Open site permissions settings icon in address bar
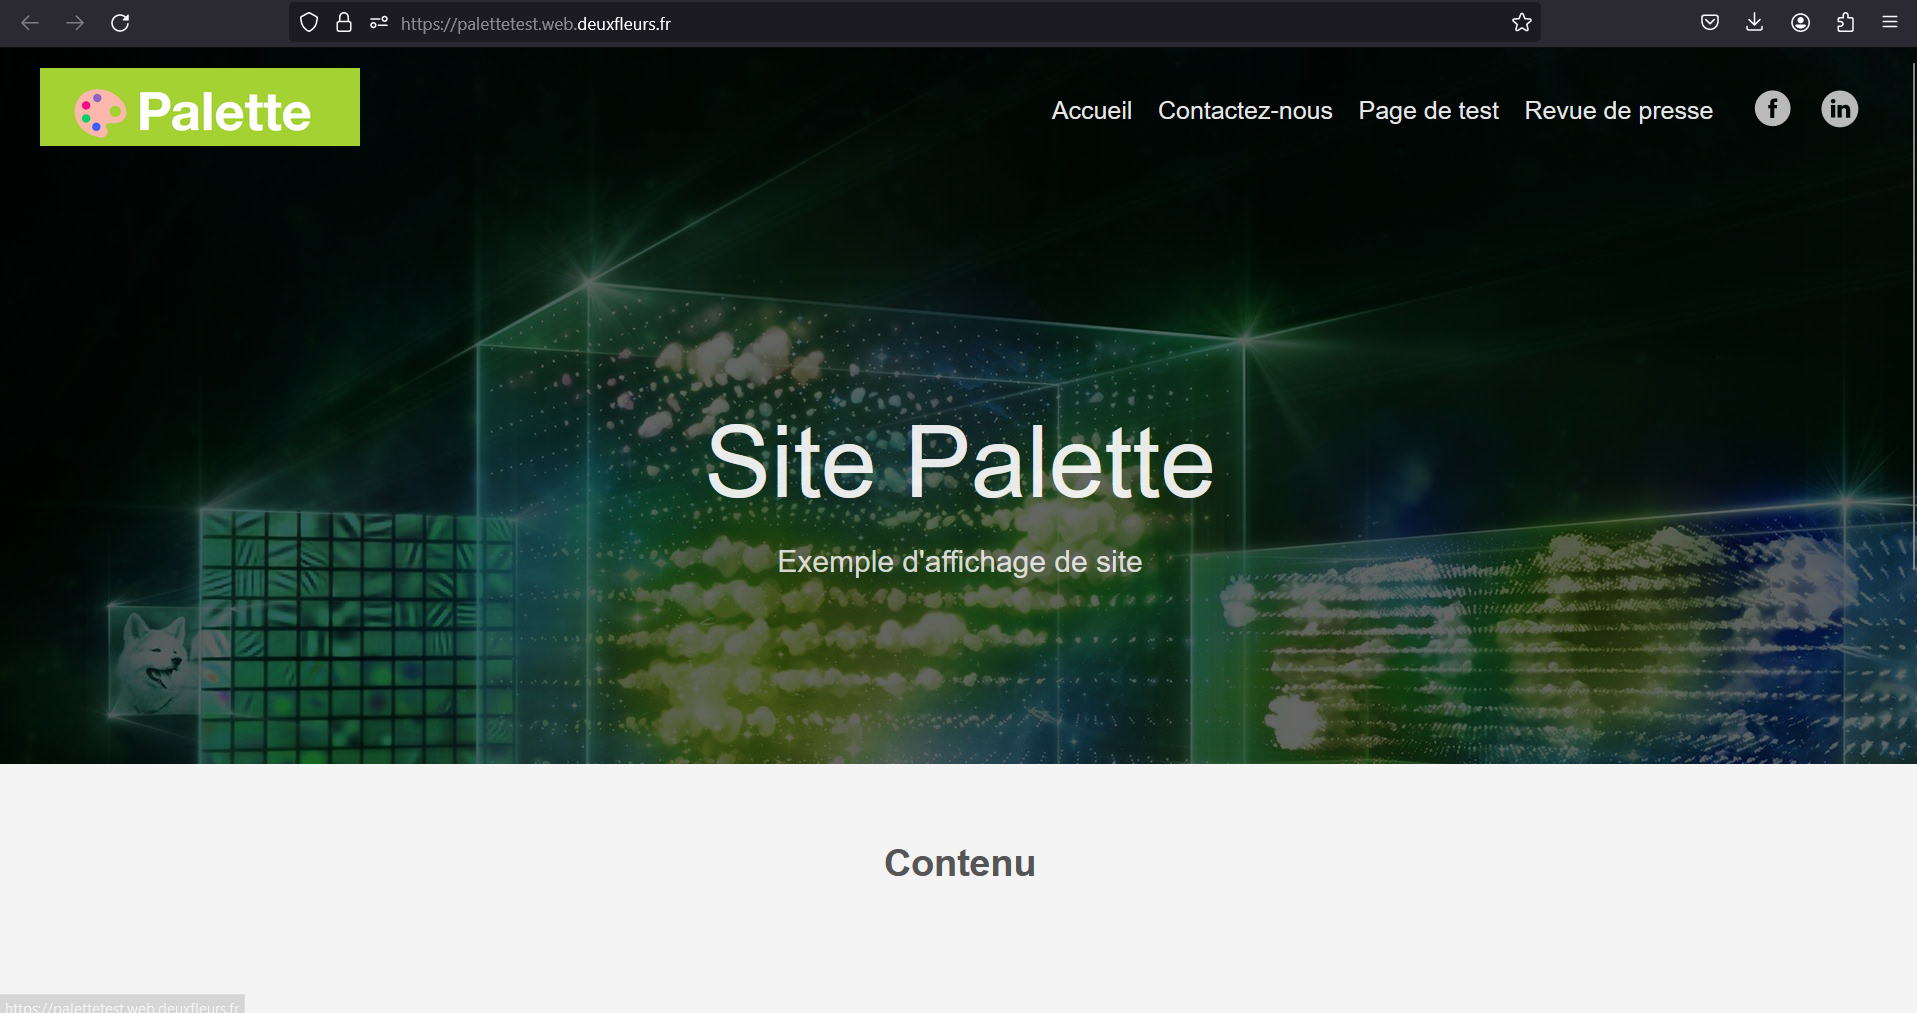Image resolution: width=1917 pixels, height=1013 pixels. (377, 22)
